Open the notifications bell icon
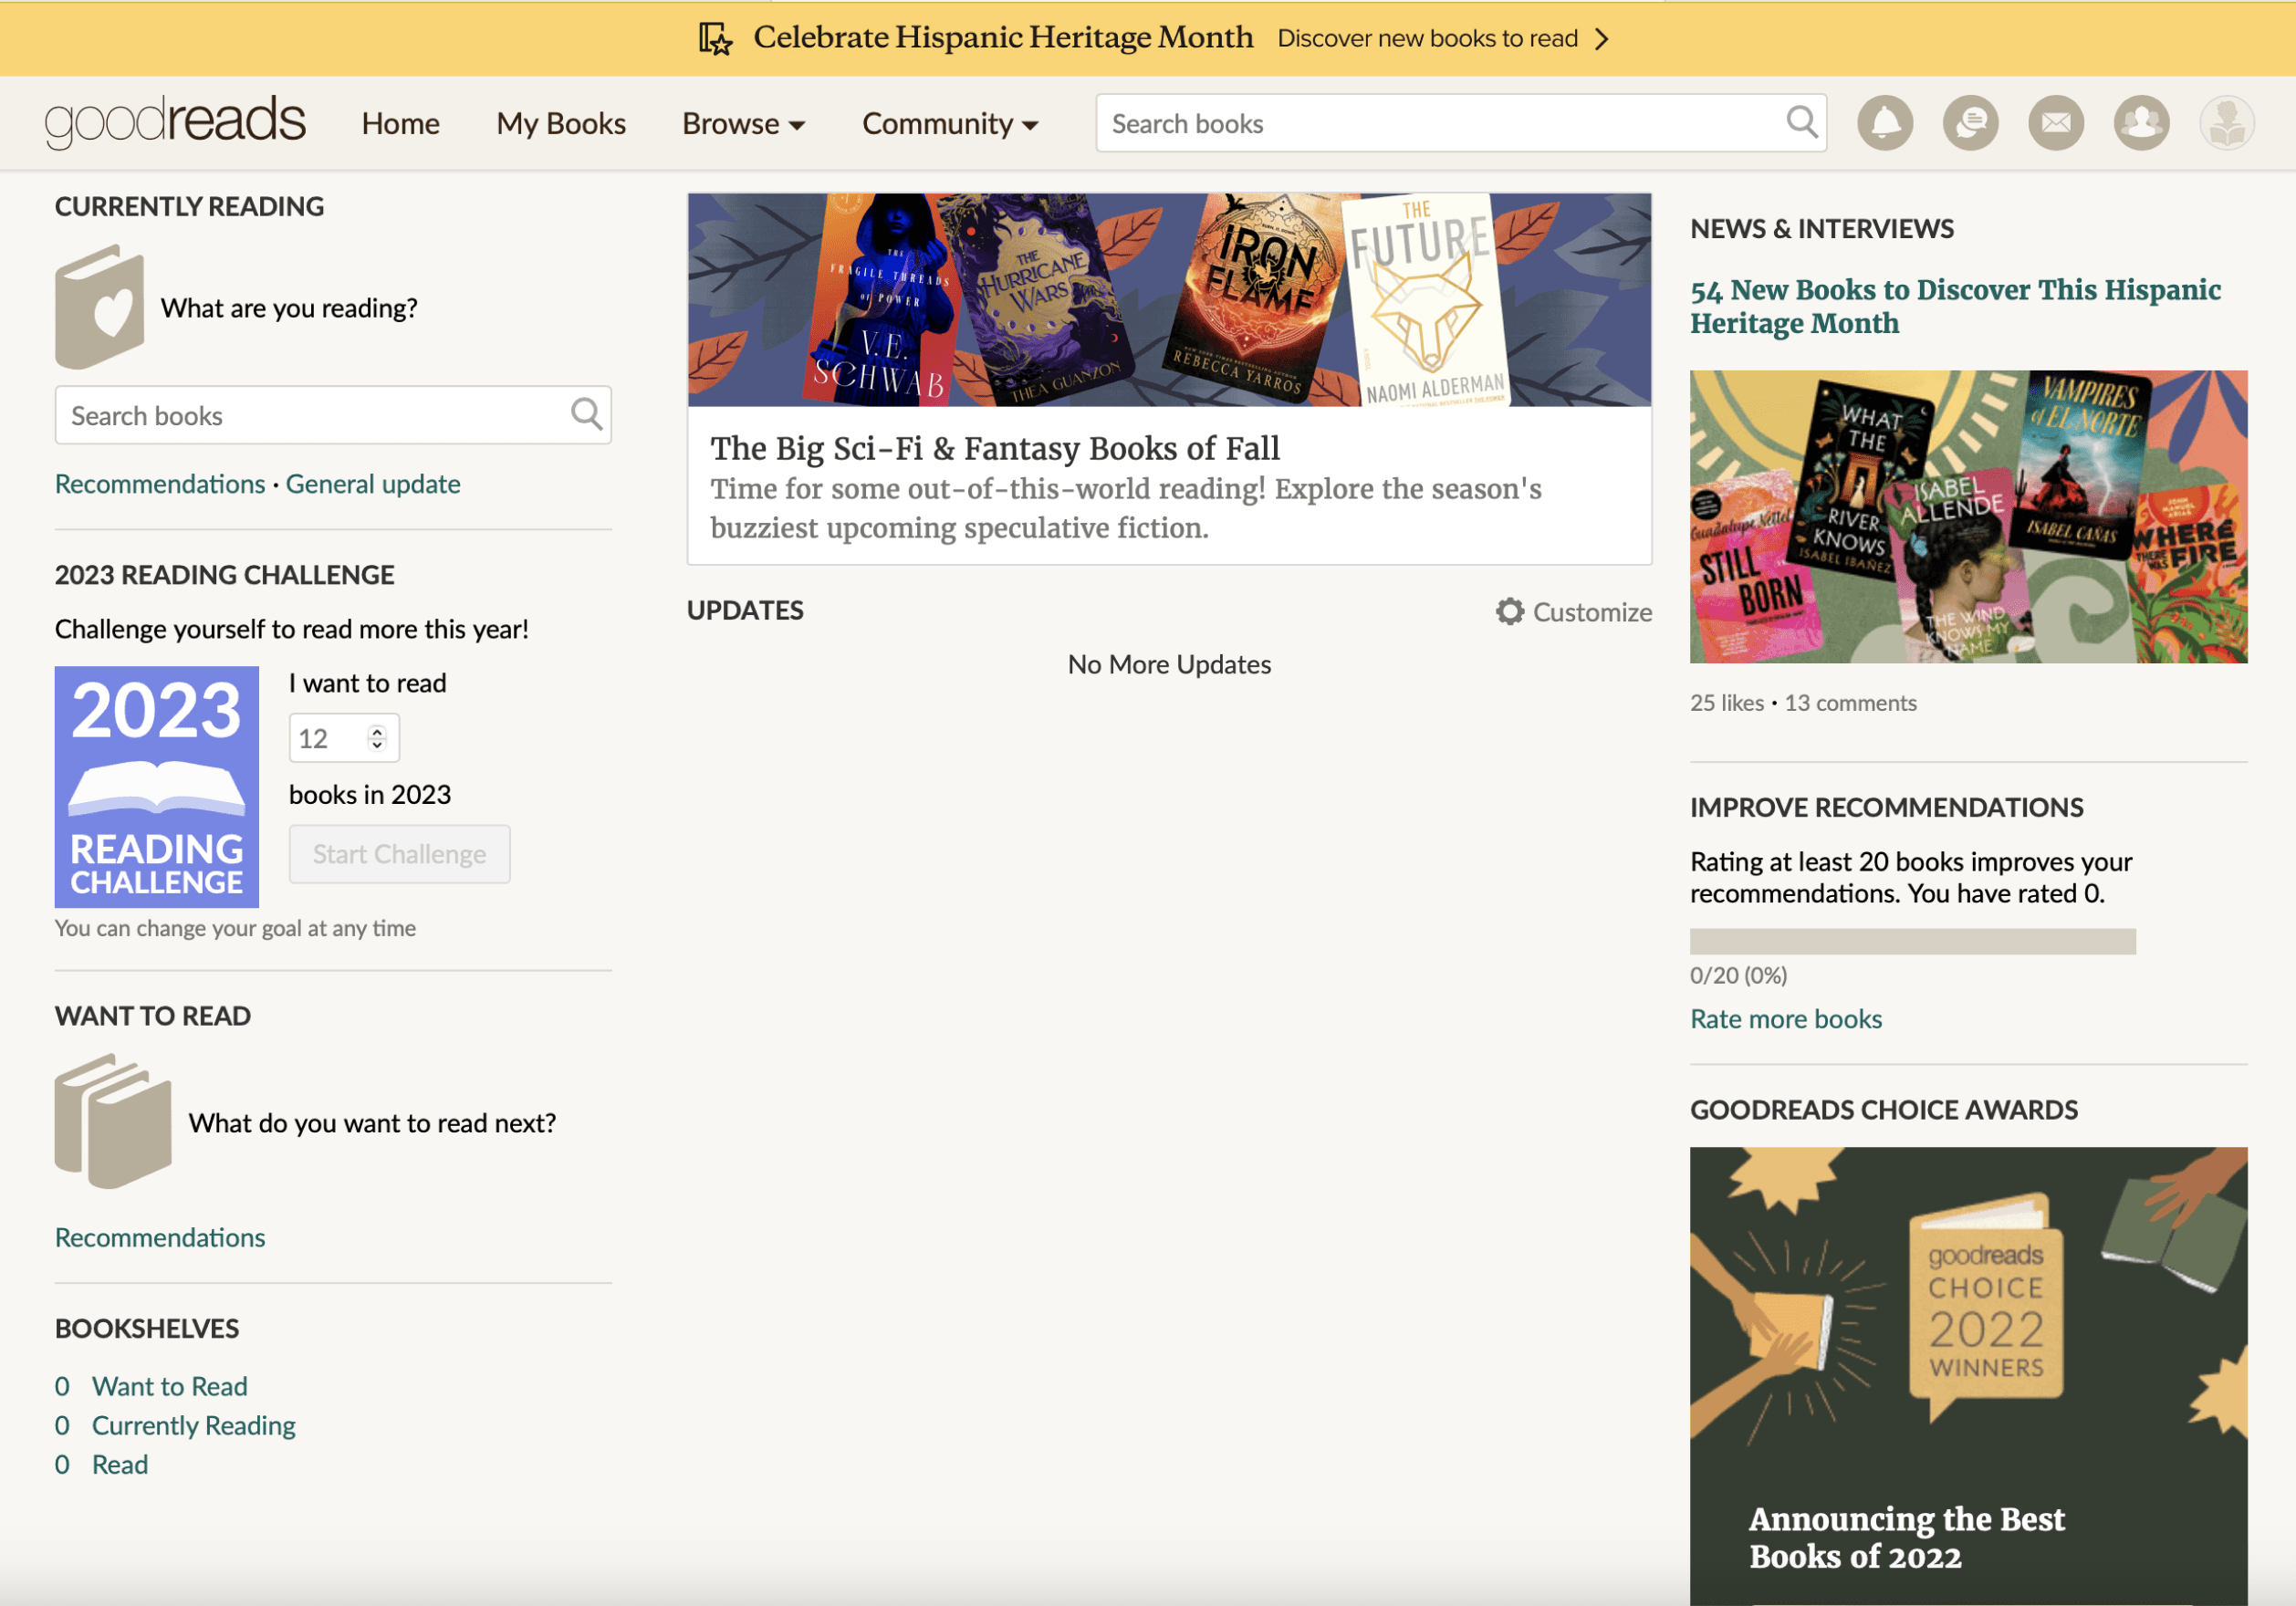 (1884, 123)
